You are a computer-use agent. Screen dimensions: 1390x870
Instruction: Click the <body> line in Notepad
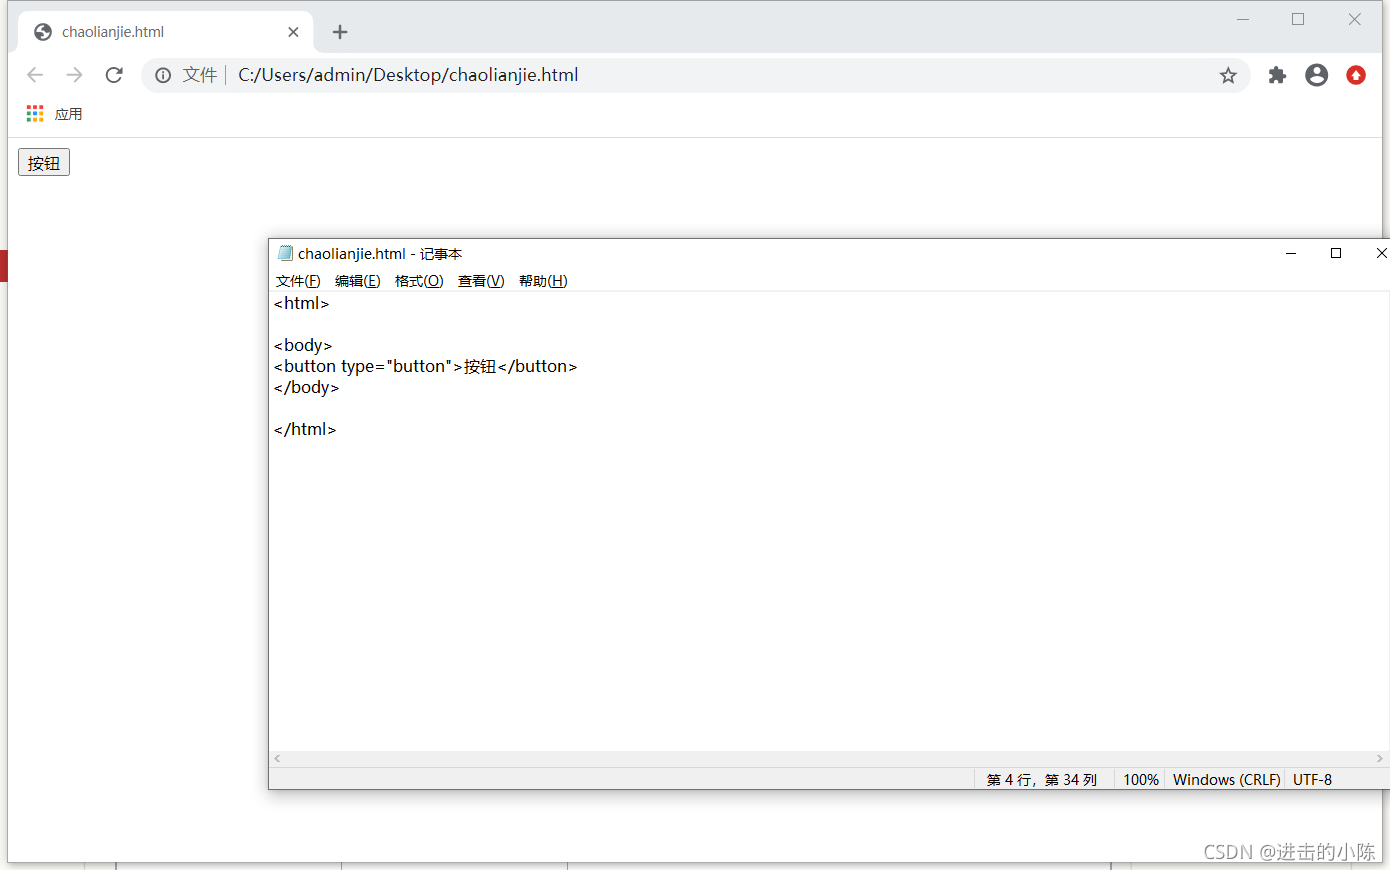[x=303, y=345]
